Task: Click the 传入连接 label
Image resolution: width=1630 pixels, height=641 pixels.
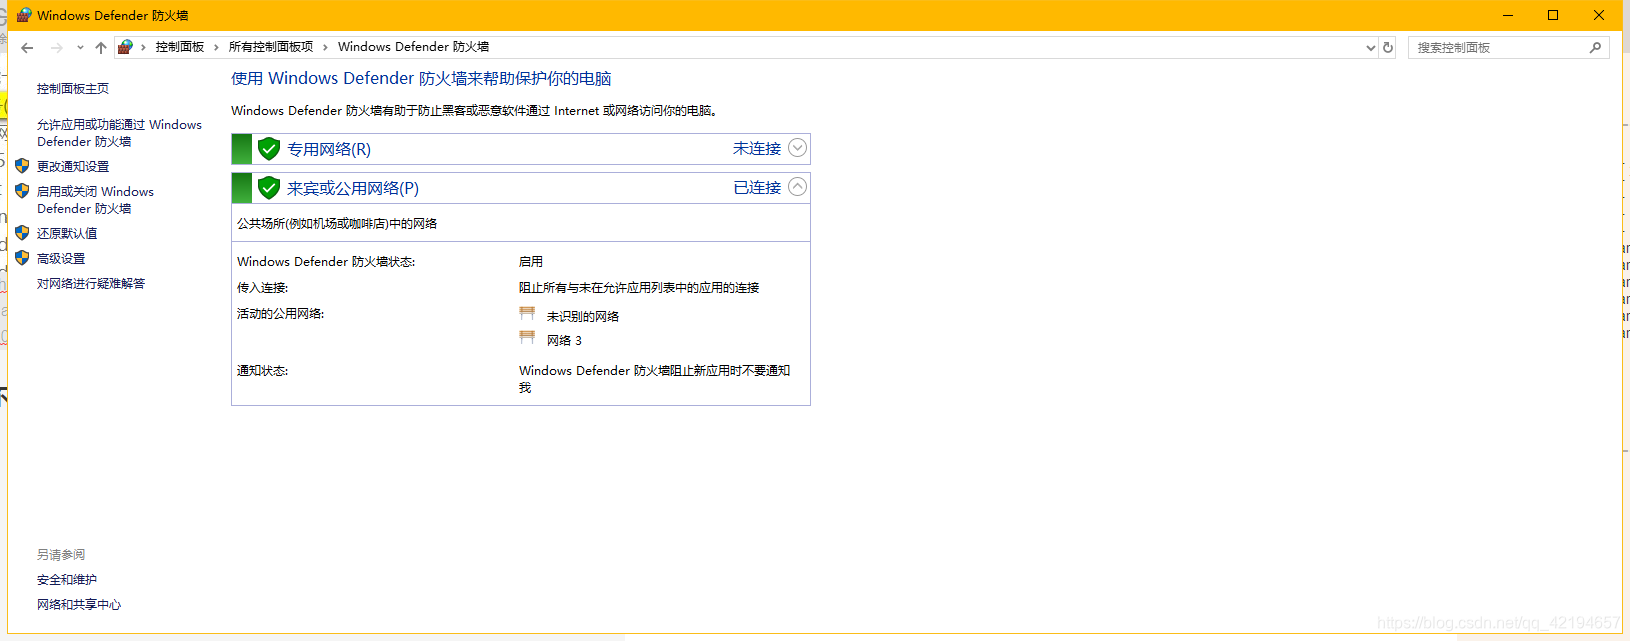Action: 262,287
